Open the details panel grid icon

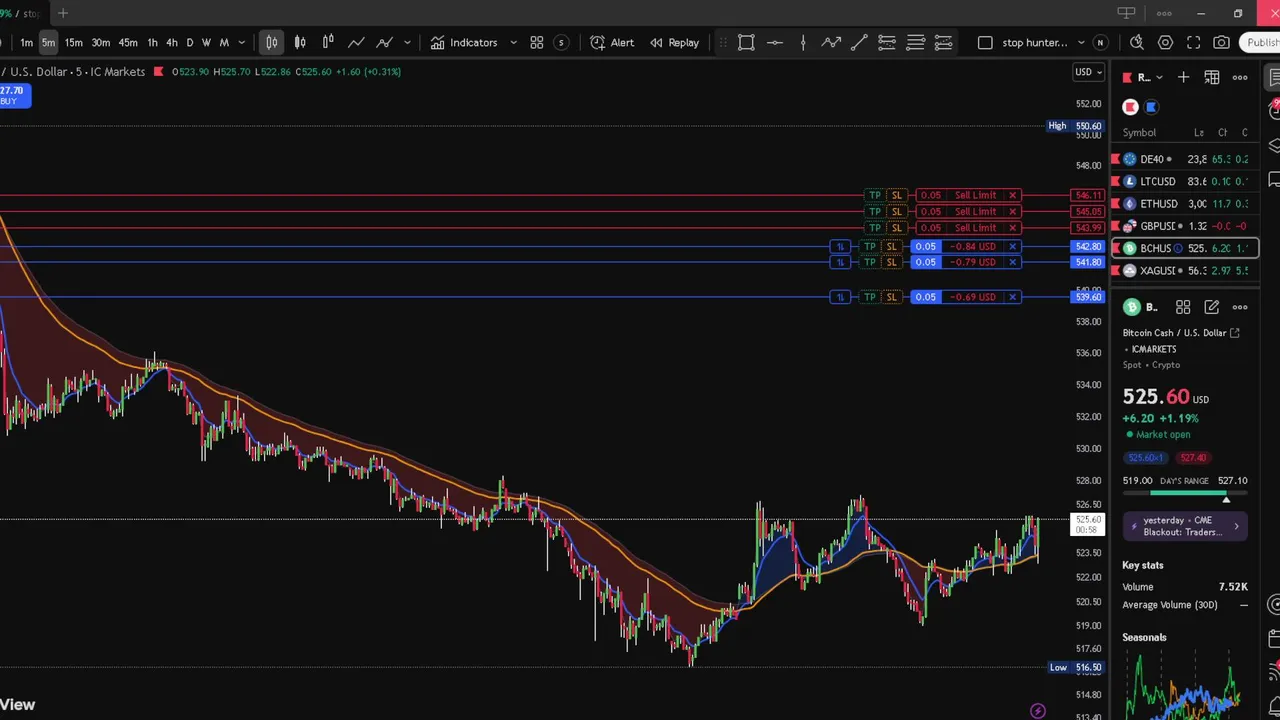click(1183, 307)
